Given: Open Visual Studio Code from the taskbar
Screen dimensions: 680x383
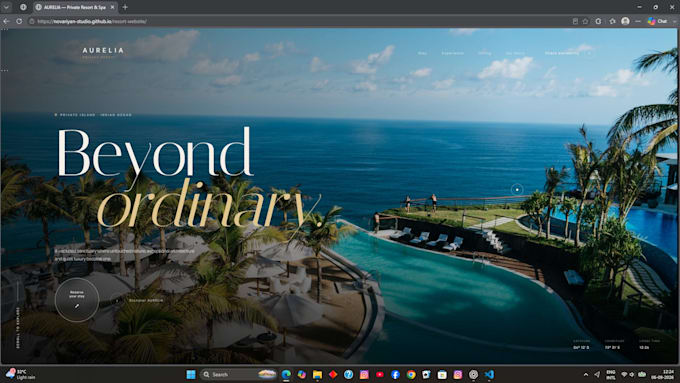Looking at the screenshot, I should 489,374.
